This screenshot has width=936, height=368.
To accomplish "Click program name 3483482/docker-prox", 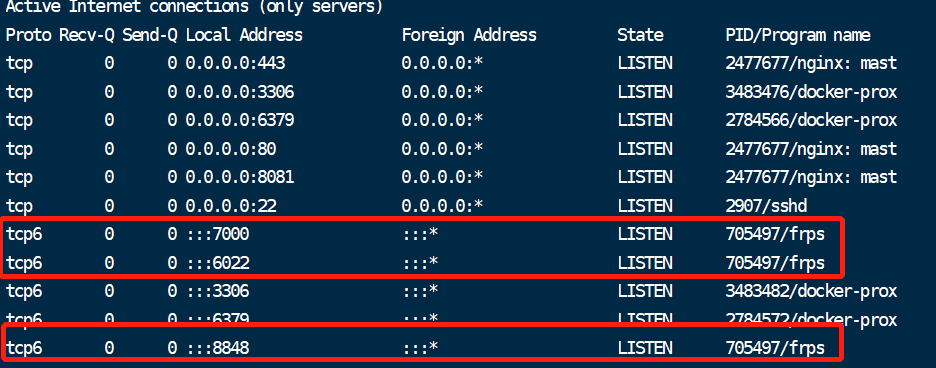I will tap(812, 292).
